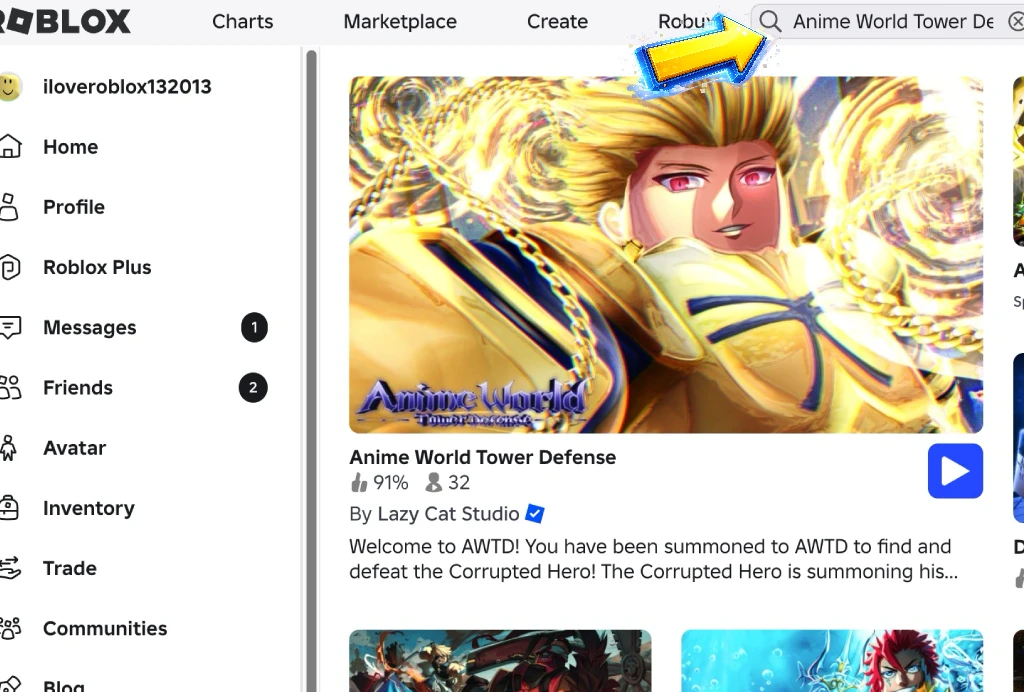Open iloveroblox132013 profile avatar icon
Screen dimensions: 1024x692
(10, 87)
